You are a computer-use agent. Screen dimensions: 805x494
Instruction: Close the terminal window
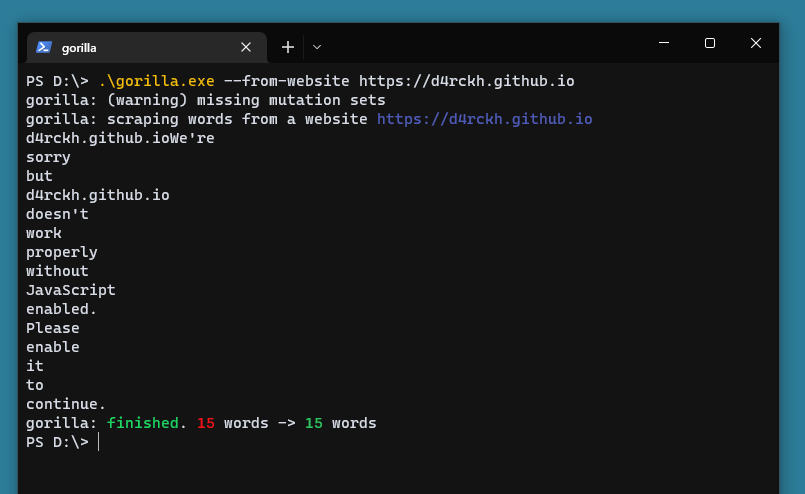pos(756,43)
